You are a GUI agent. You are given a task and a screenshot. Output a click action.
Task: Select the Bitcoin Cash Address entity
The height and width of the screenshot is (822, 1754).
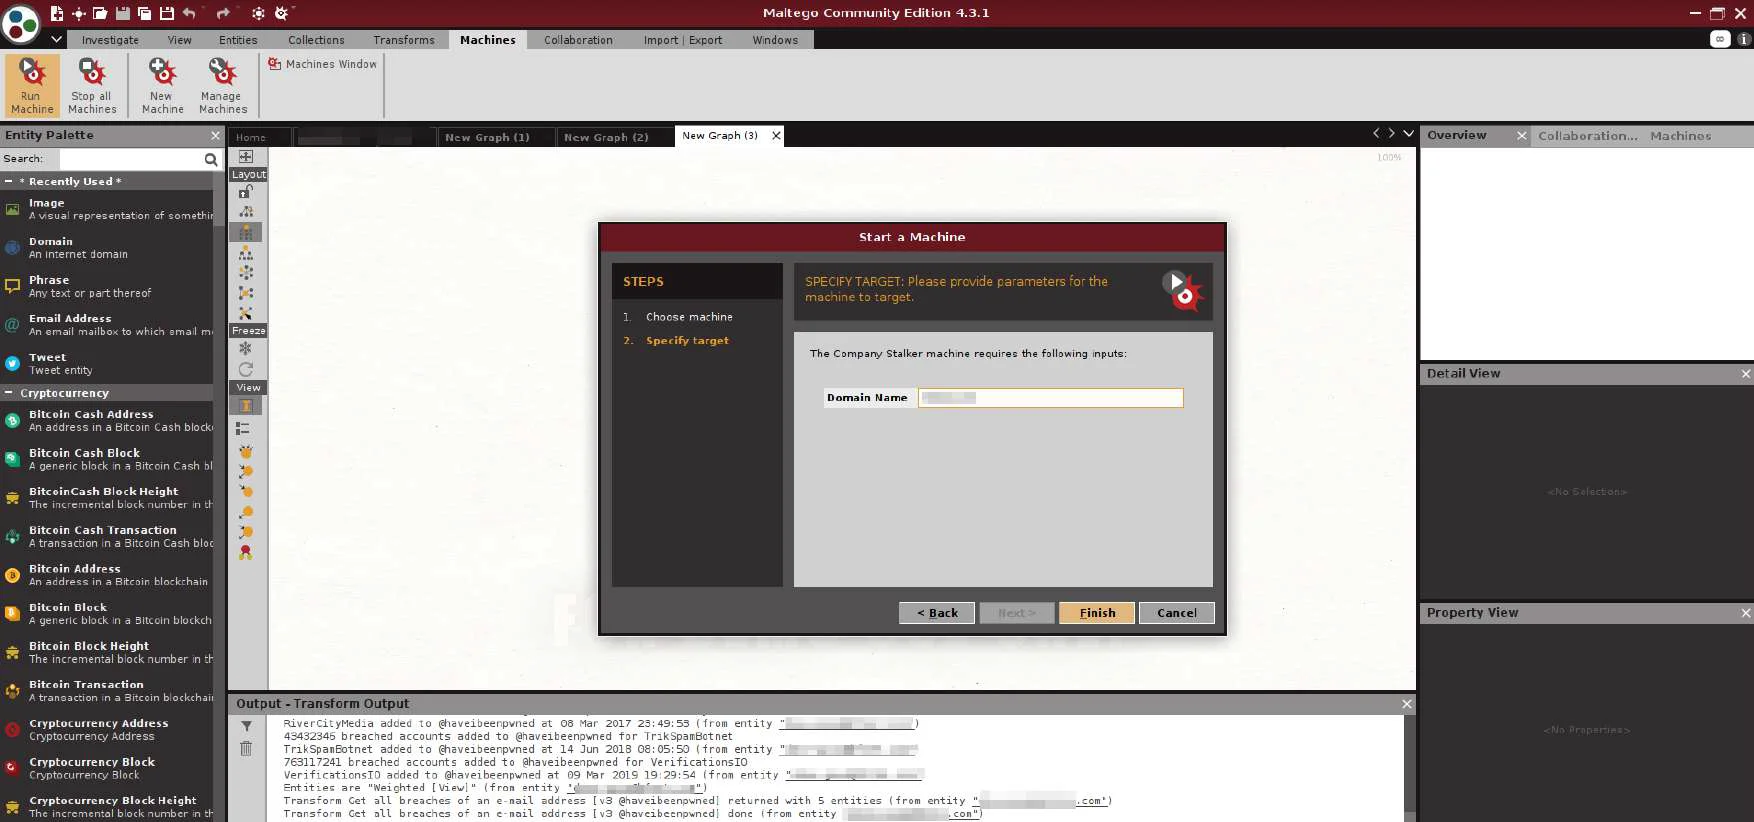(x=107, y=421)
